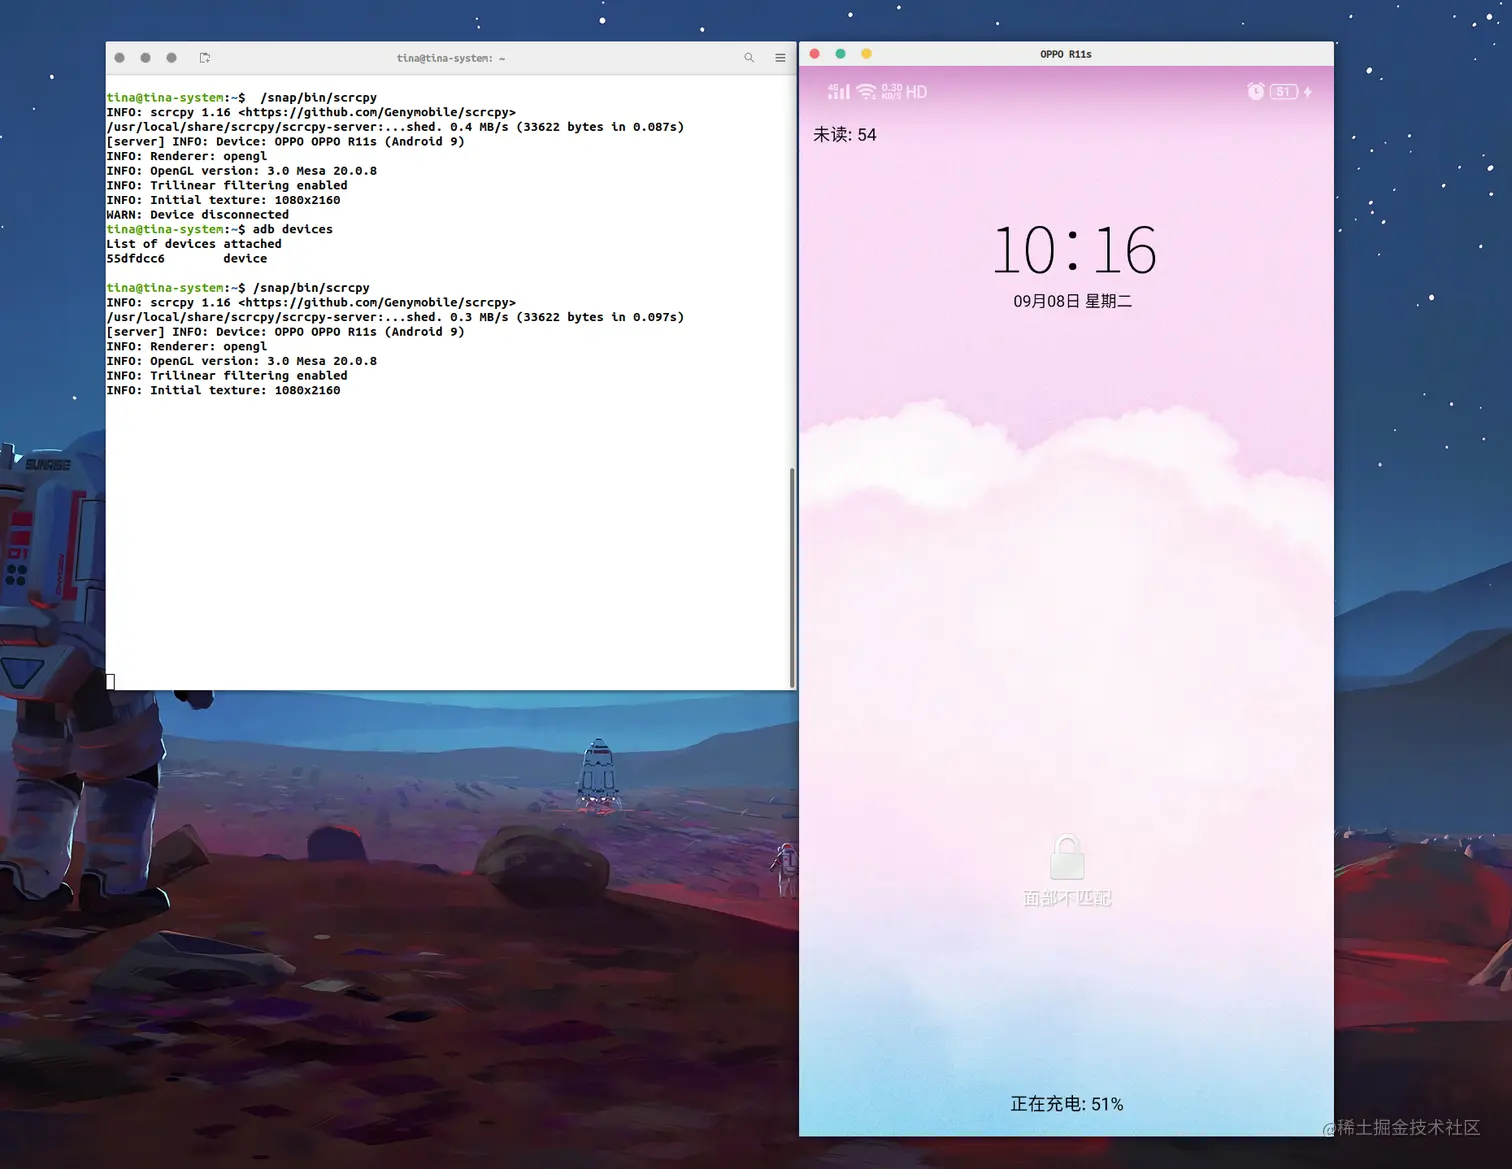Viewport: 1512px width, 1169px height.
Task: Click the terminal vertical scrollbar
Action: pyautogui.click(x=792, y=577)
